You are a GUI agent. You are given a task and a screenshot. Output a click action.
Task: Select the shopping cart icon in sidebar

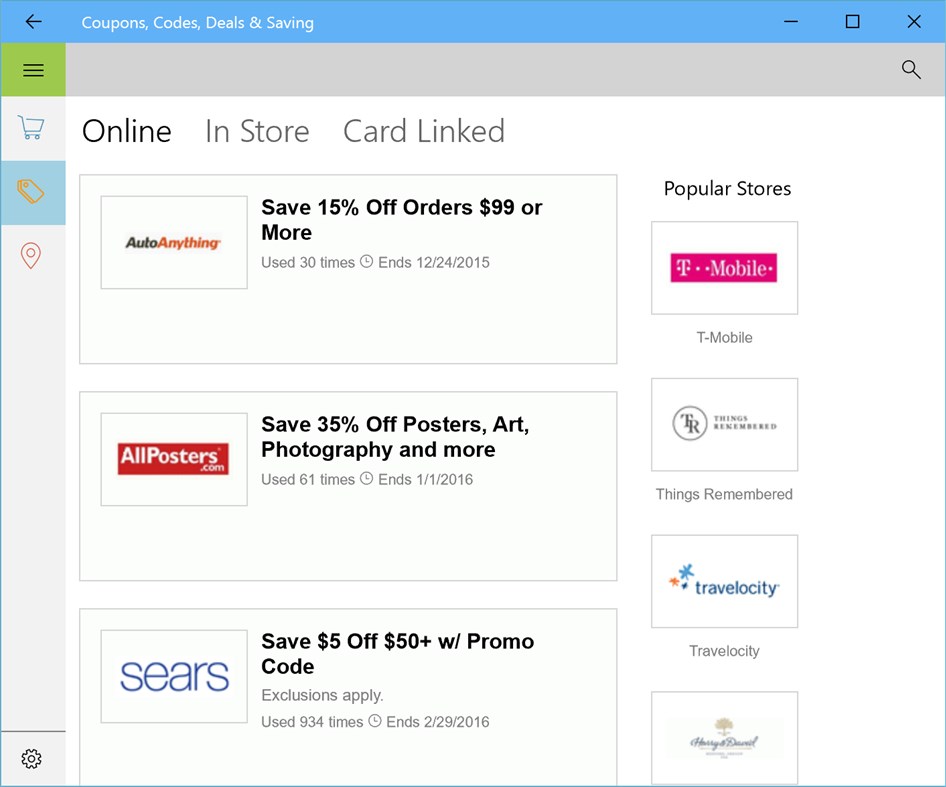31,128
